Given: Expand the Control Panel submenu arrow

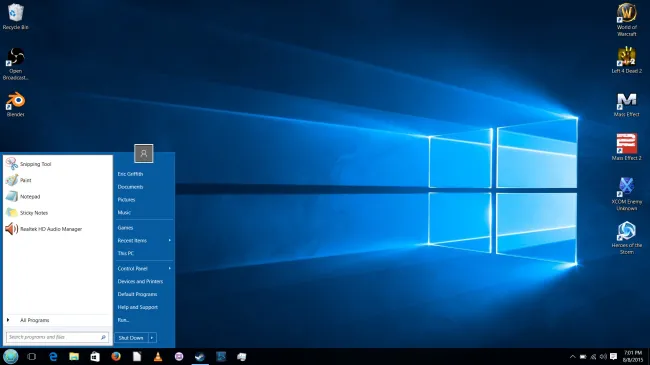Looking at the screenshot, I should 170,269.
